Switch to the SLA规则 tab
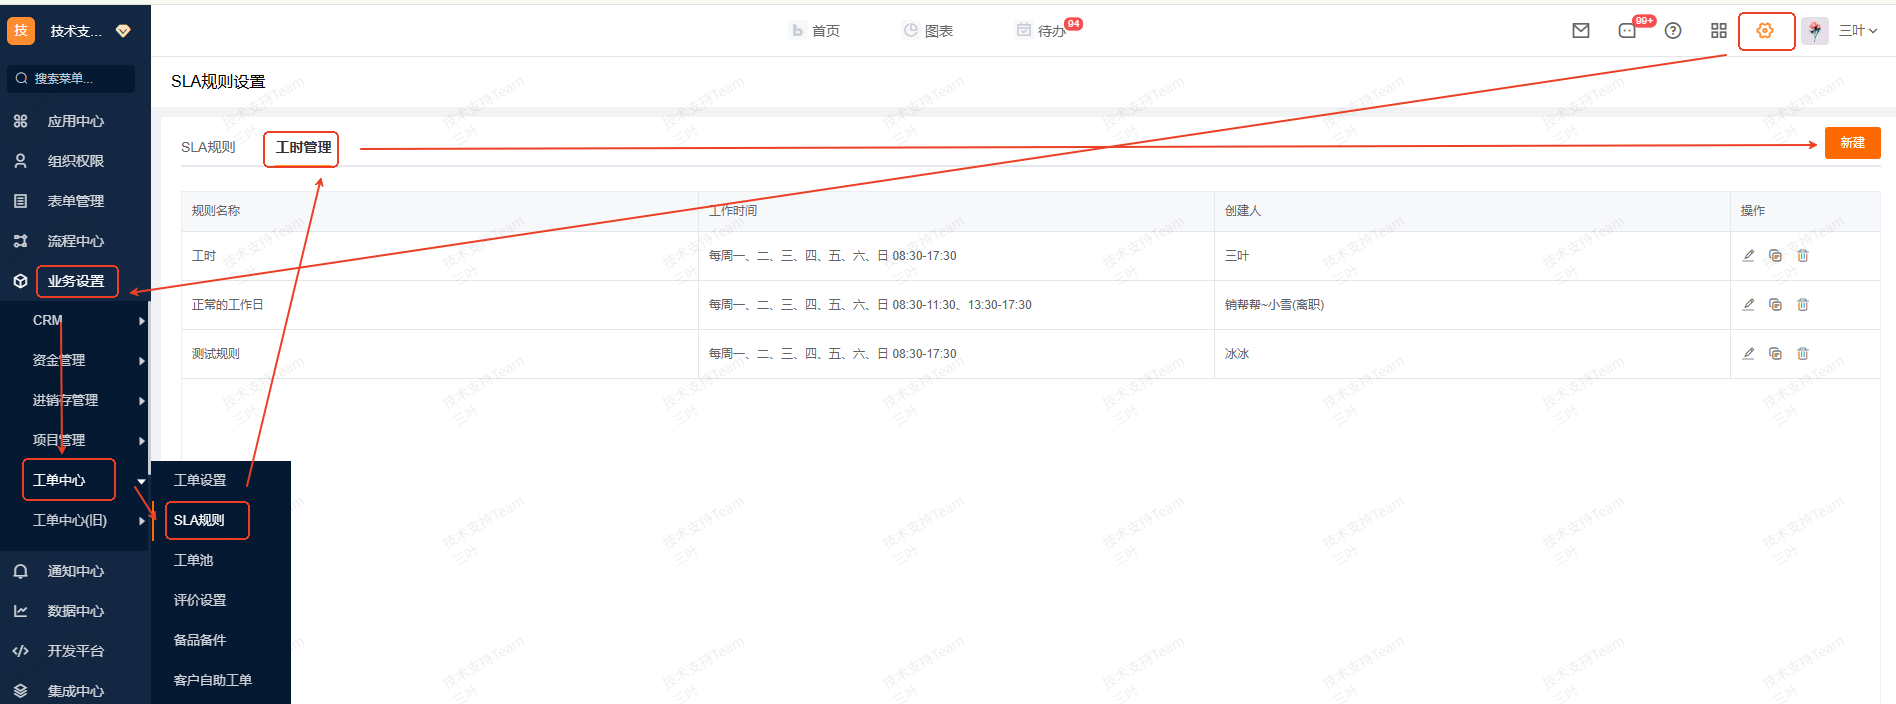This screenshot has height=704, width=1896. click(208, 148)
